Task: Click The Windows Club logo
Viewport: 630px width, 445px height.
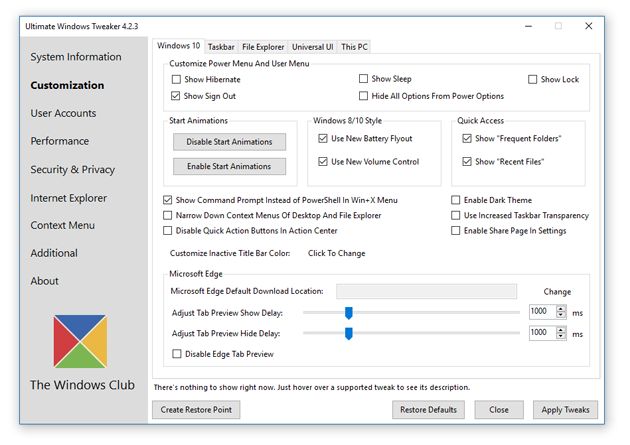Action: (x=80, y=341)
